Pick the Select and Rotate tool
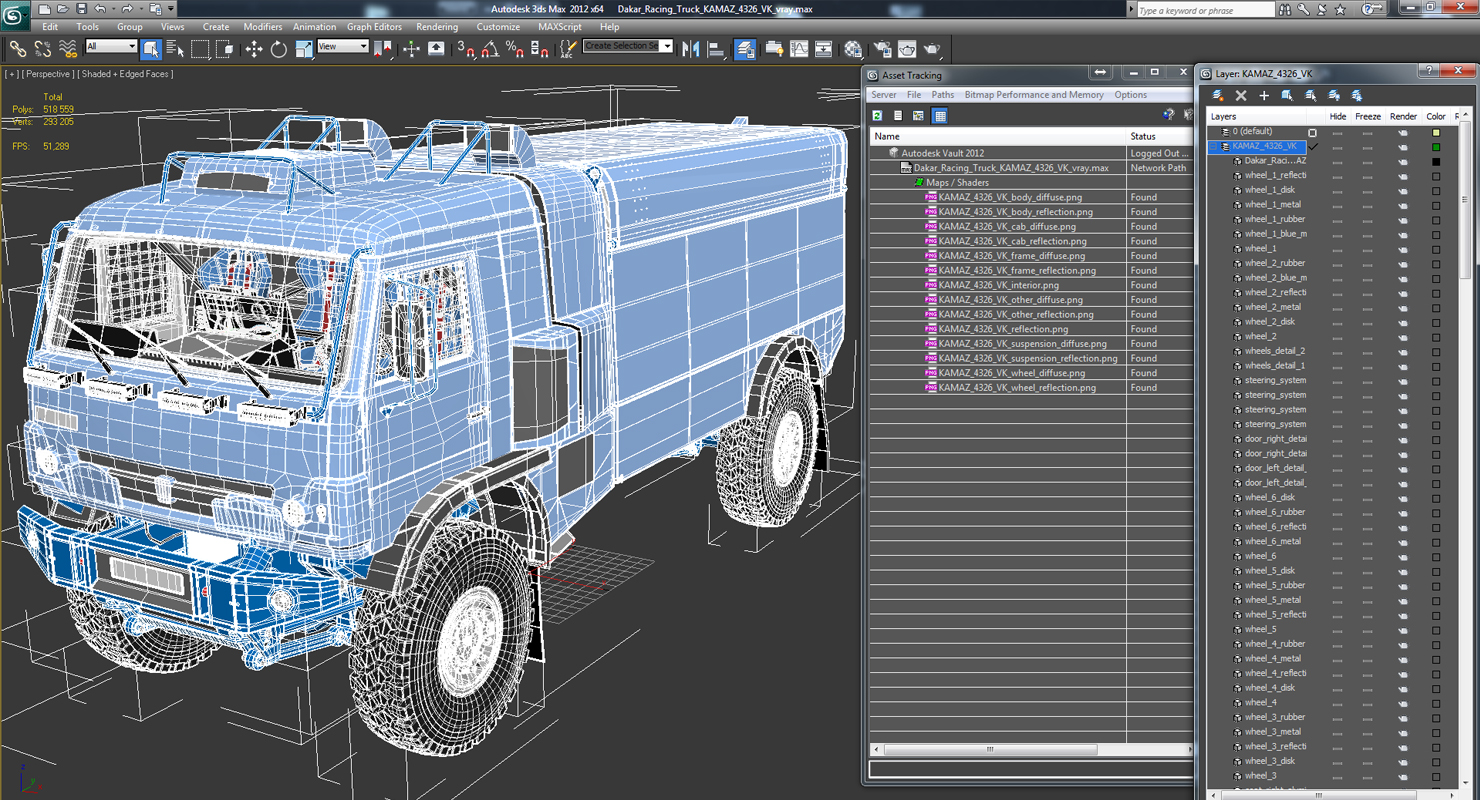The width and height of the screenshot is (1480, 800). click(x=278, y=48)
